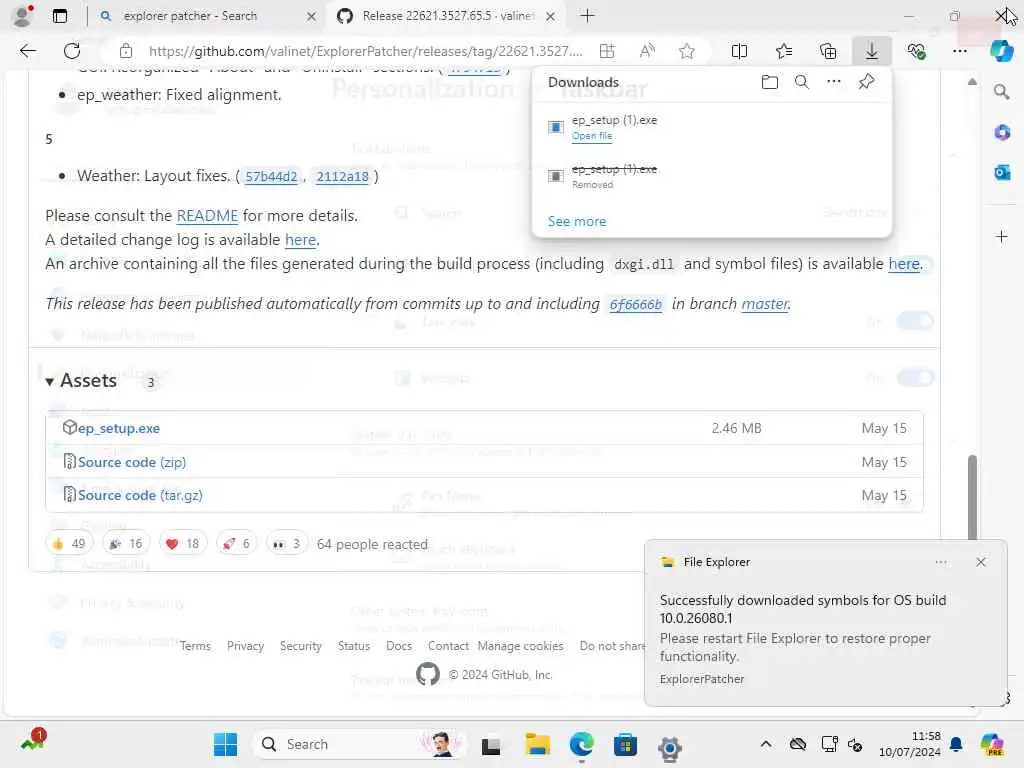React with party popper showing 16
The image size is (1024, 768).
(x=125, y=543)
